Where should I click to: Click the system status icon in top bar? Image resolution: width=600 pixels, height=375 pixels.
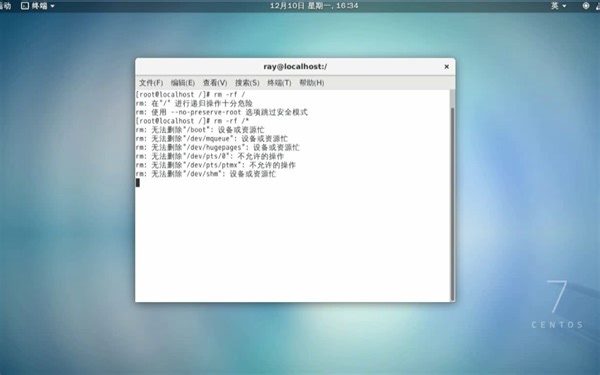pos(585,6)
